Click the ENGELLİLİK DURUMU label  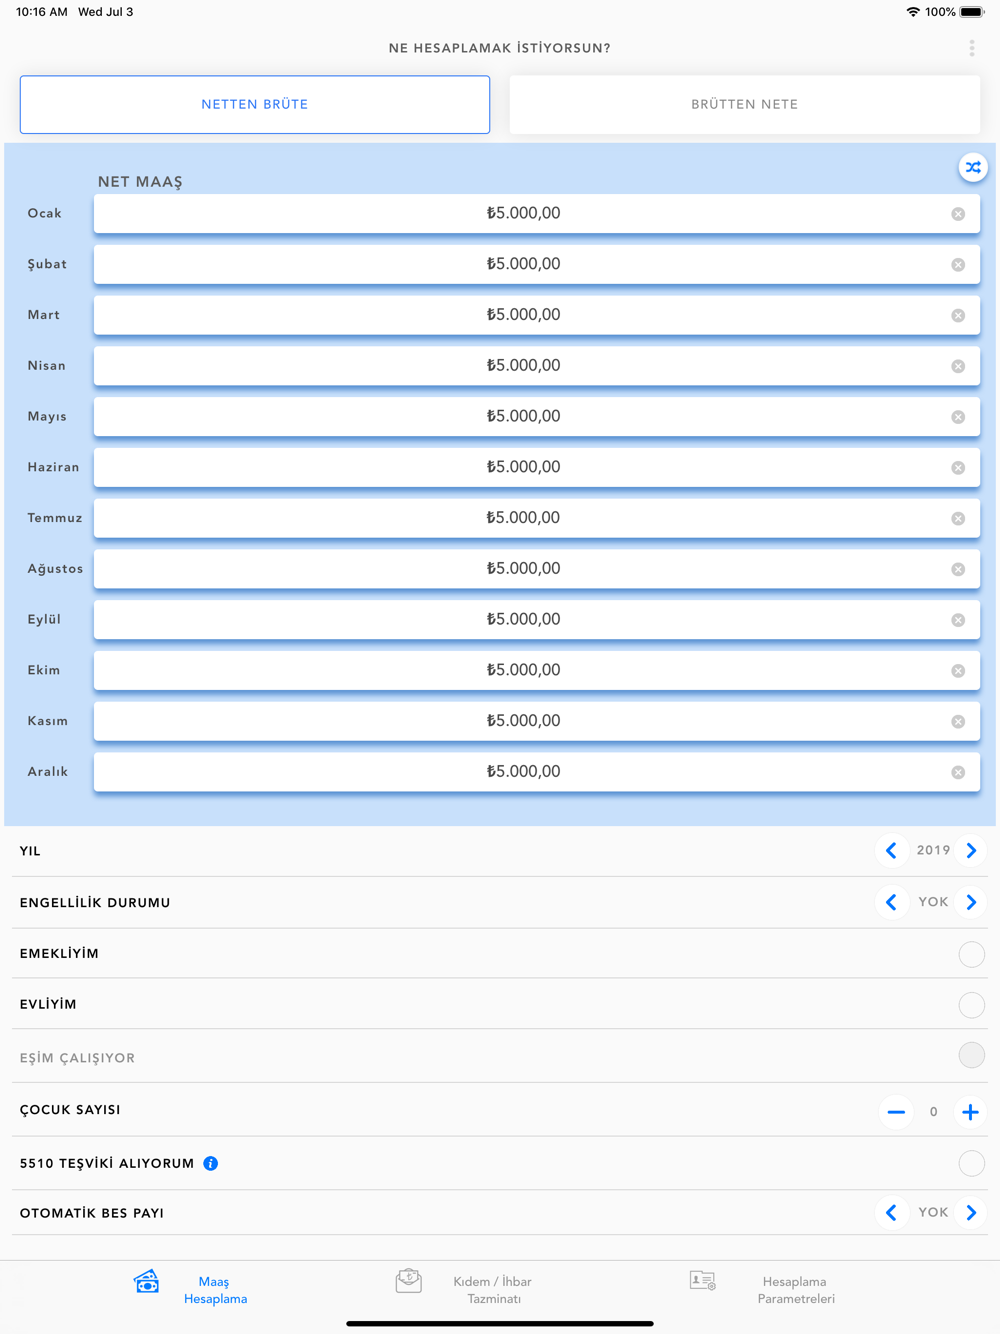pos(95,903)
